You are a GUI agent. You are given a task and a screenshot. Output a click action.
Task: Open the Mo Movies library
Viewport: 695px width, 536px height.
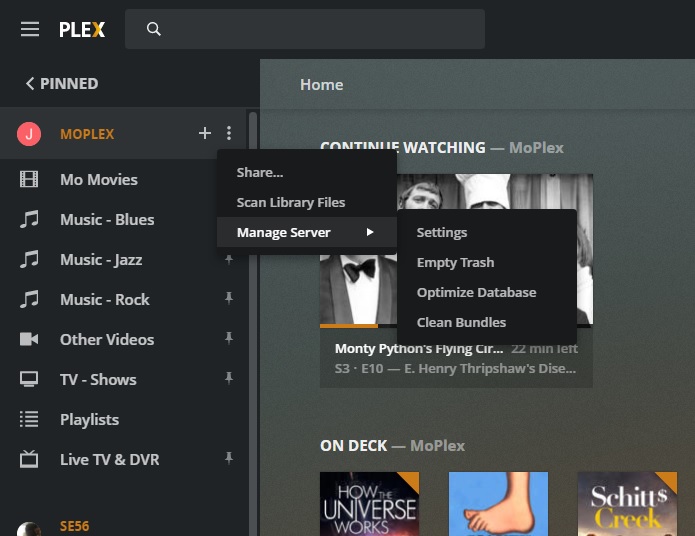click(x=99, y=180)
